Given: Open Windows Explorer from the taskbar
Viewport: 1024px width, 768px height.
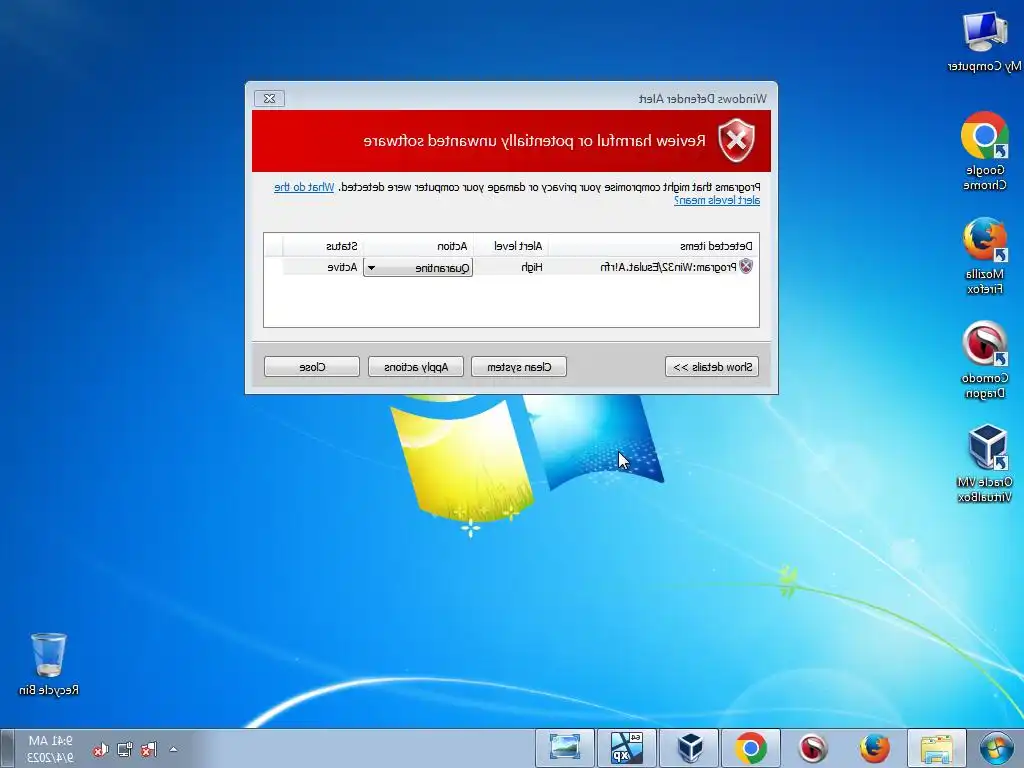Looking at the screenshot, I should [x=936, y=748].
